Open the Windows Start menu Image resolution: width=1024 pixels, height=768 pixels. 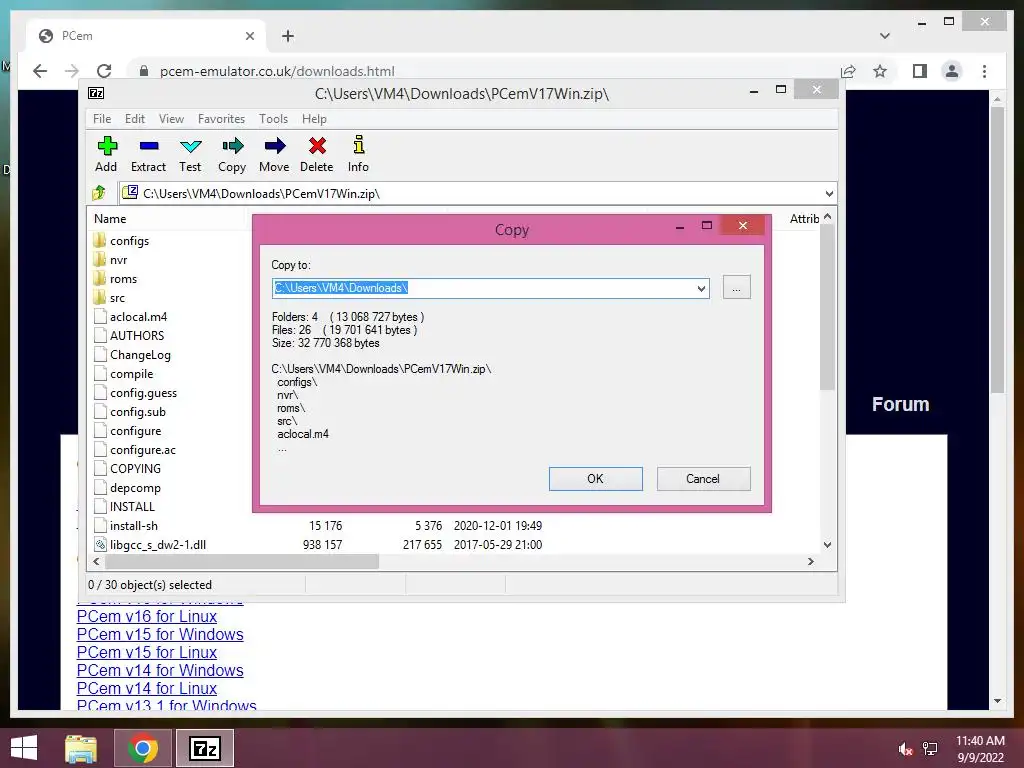(24, 748)
